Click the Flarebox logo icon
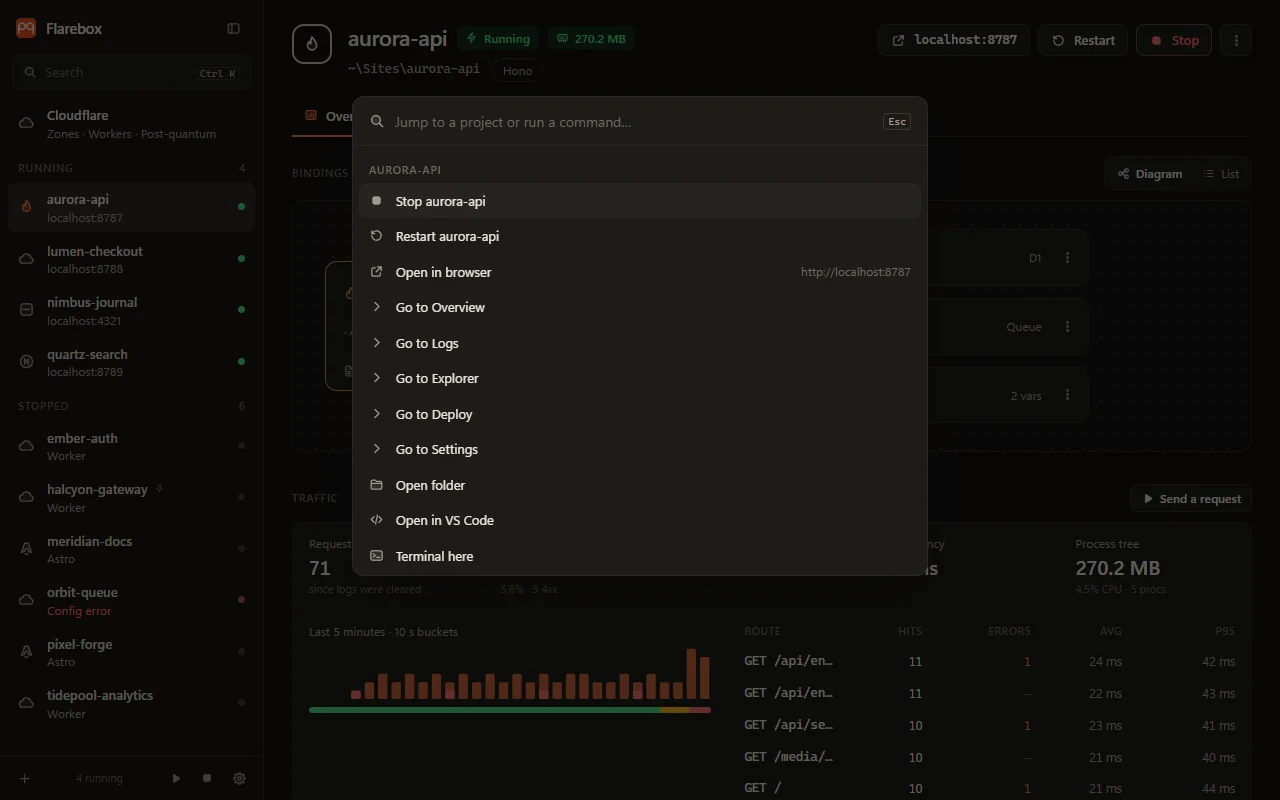Viewport: 1280px width, 800px height. pos(26,29)
